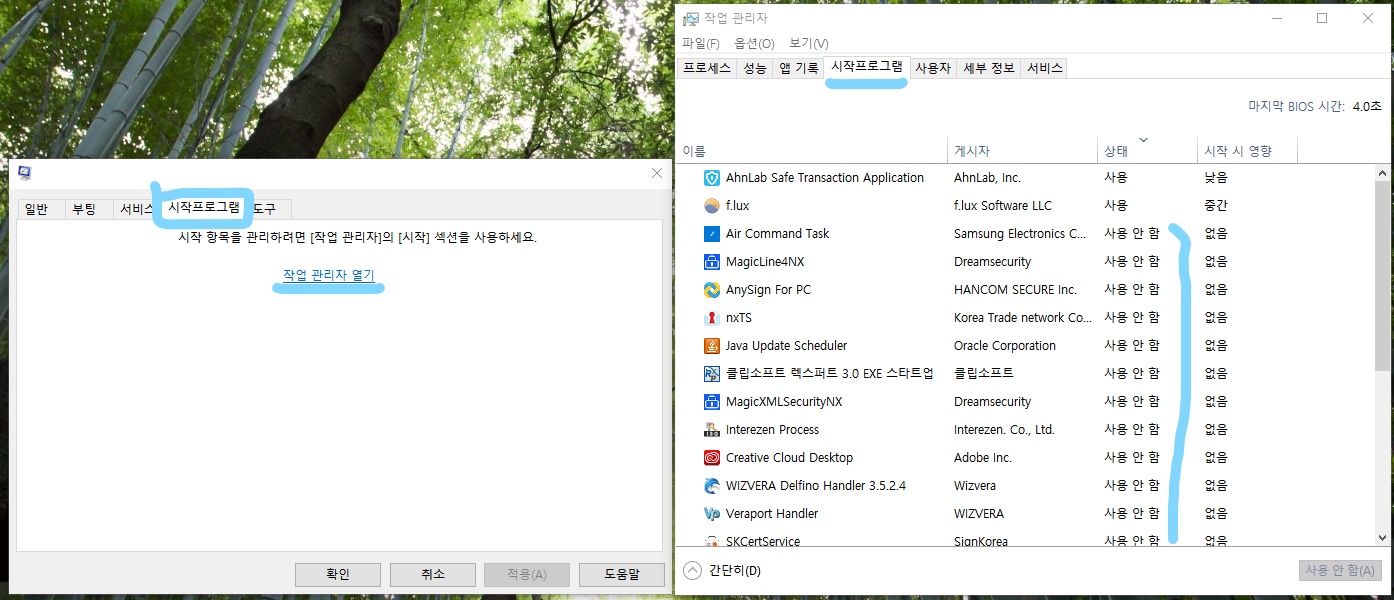The image size is (1394, 600).
Task: Click the Creative Cloud Desktop icon
Action: click(x=712, y=458)
